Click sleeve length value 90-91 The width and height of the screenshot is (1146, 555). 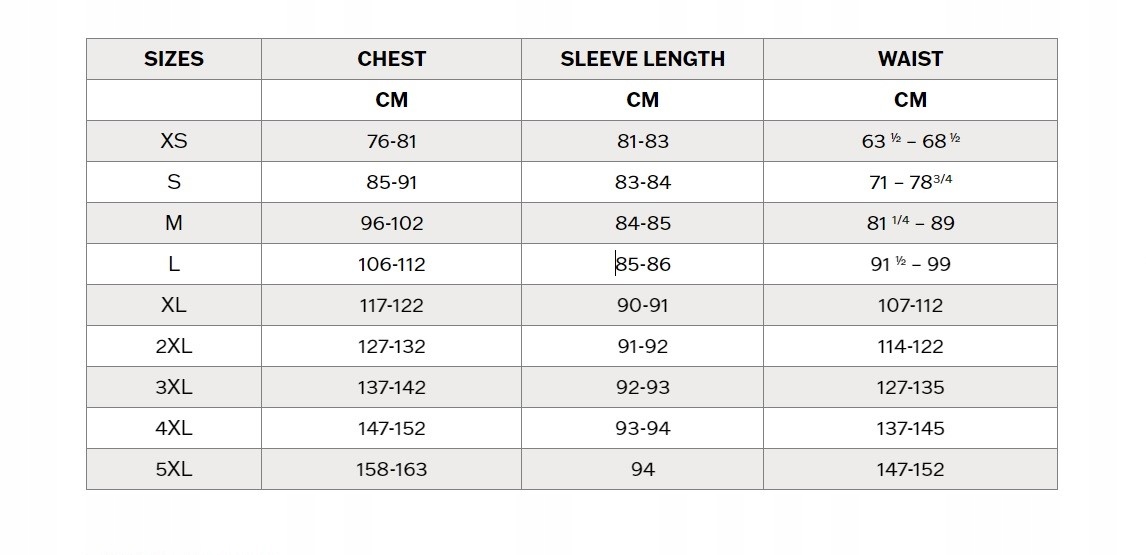coord(643,305)
